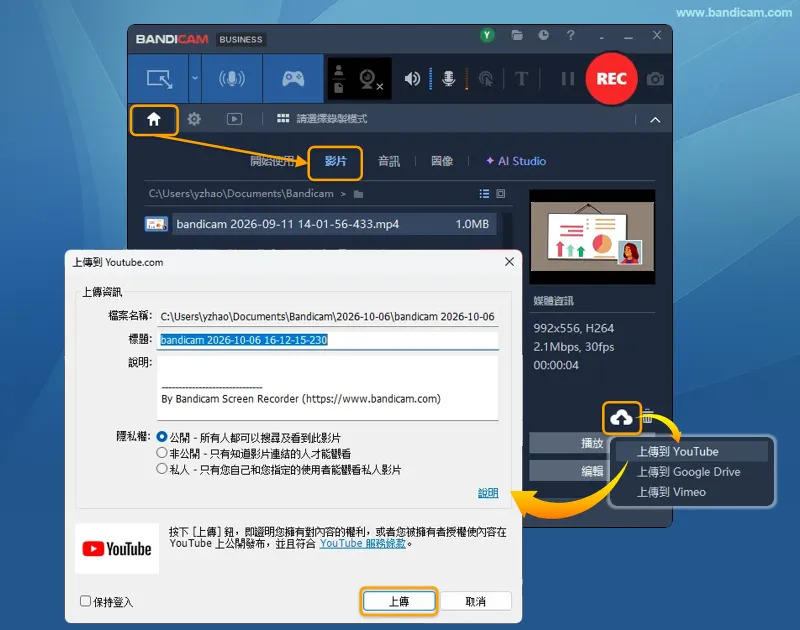Open YouTube 服務條款 terms link
Viewport: 800px width, 630px height.
point(363,544)
